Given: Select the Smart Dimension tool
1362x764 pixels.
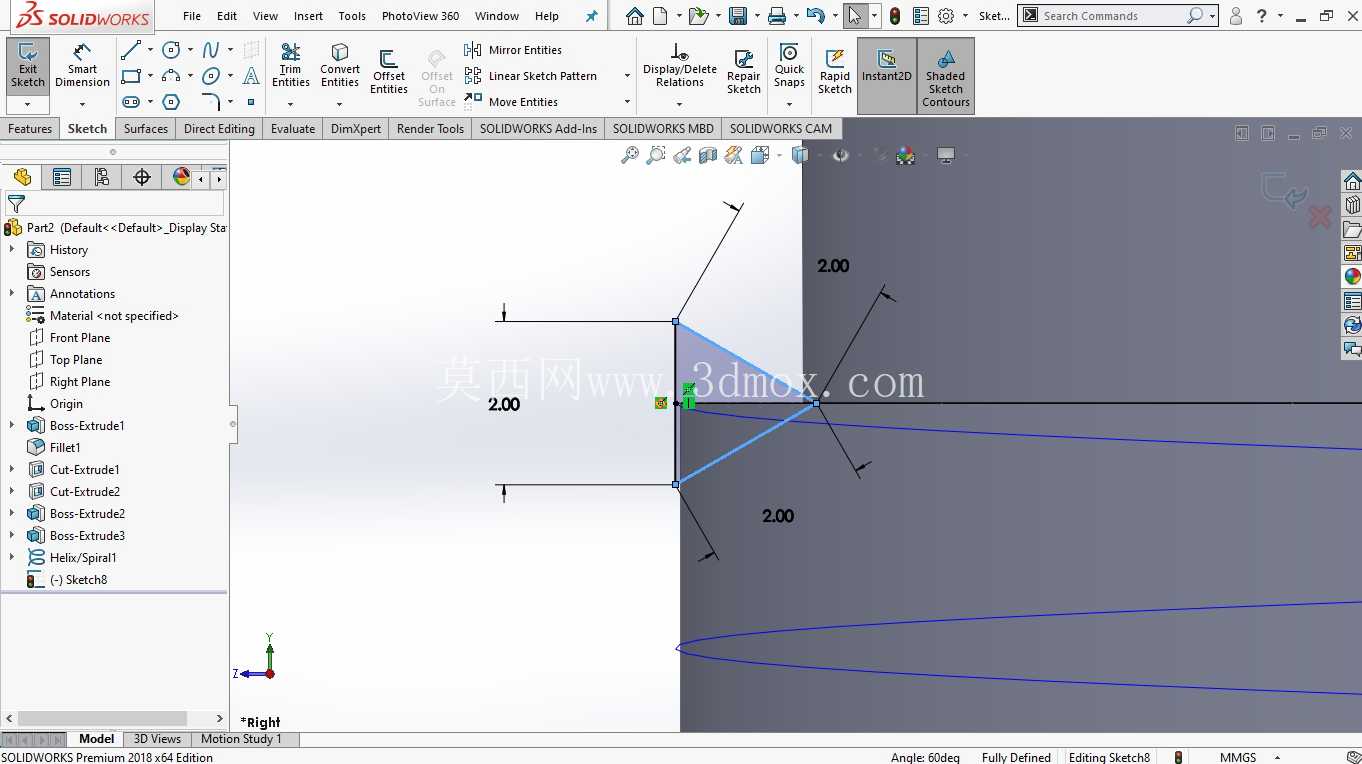Looking at the screenshot, I should [82, 66].
